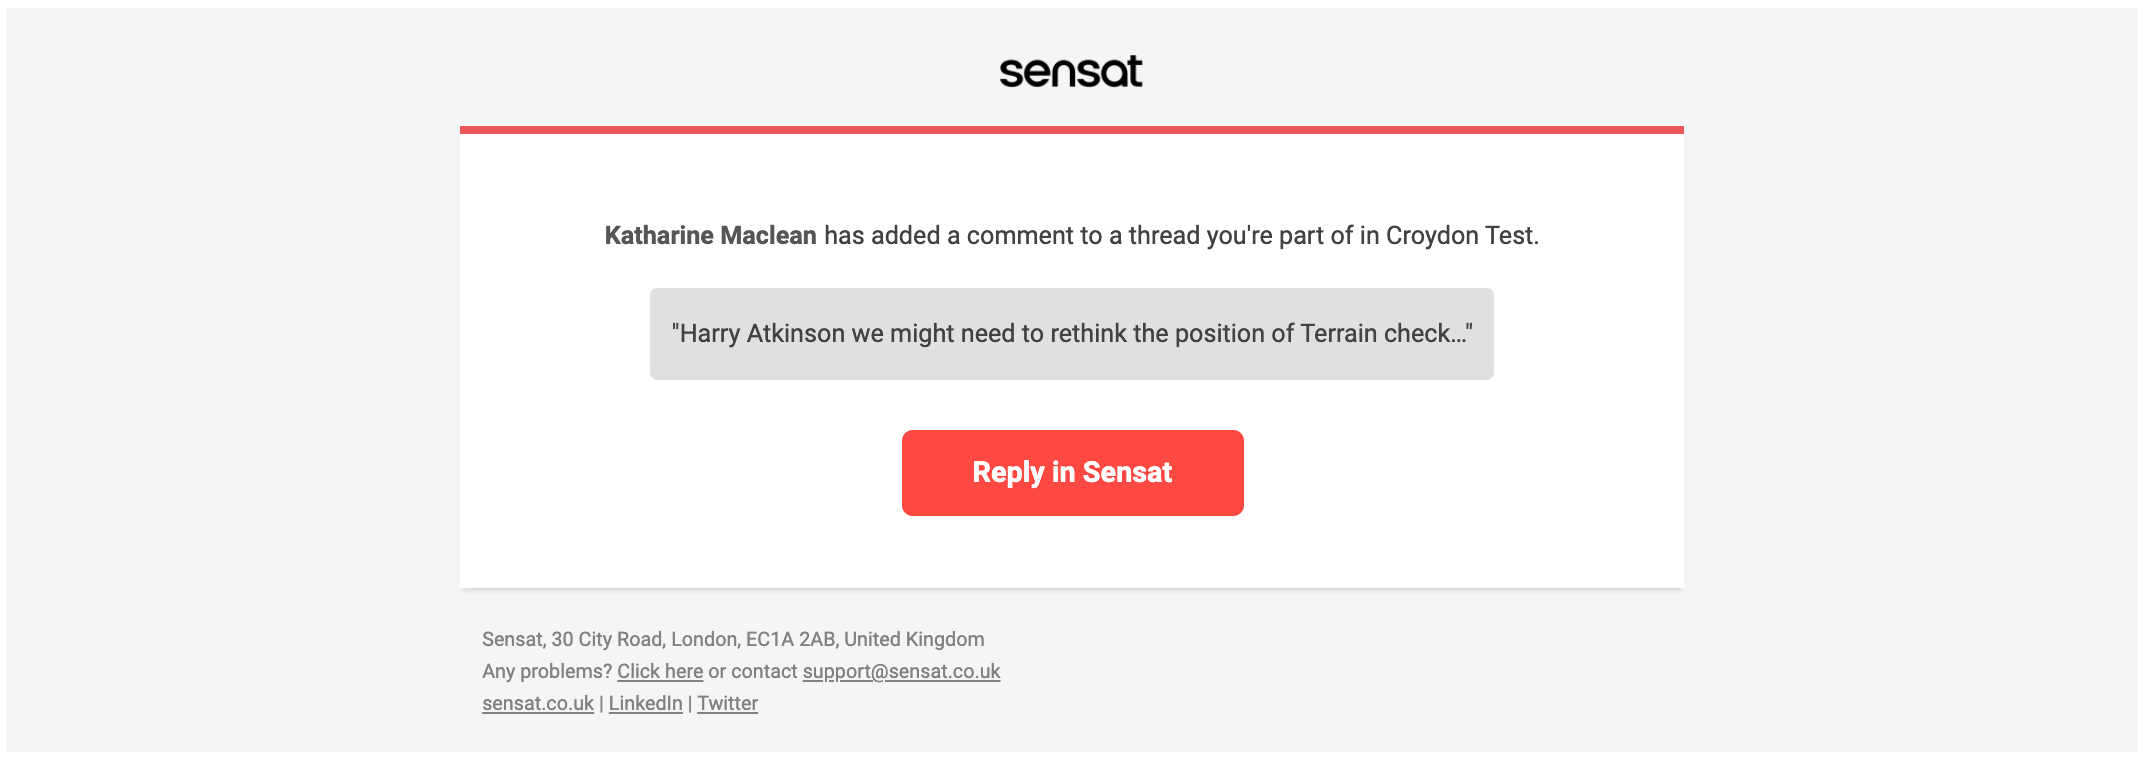
Task: Visit the sensat.co.uk footer link
Action: (538, 703)
